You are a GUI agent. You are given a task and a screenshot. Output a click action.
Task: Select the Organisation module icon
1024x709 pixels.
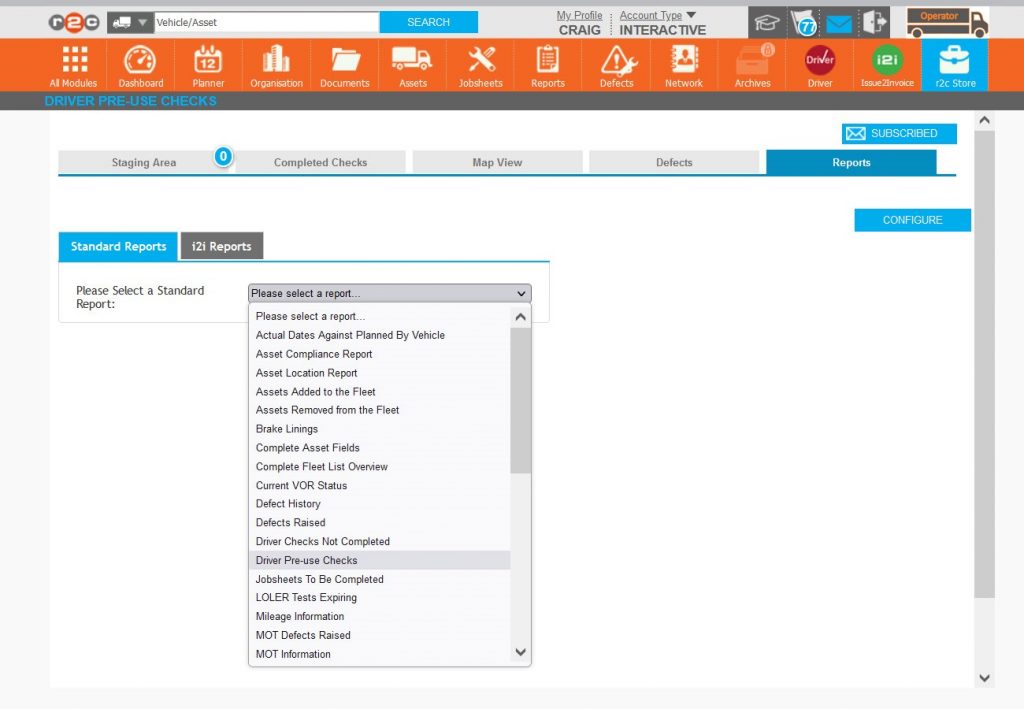(276, 63)
